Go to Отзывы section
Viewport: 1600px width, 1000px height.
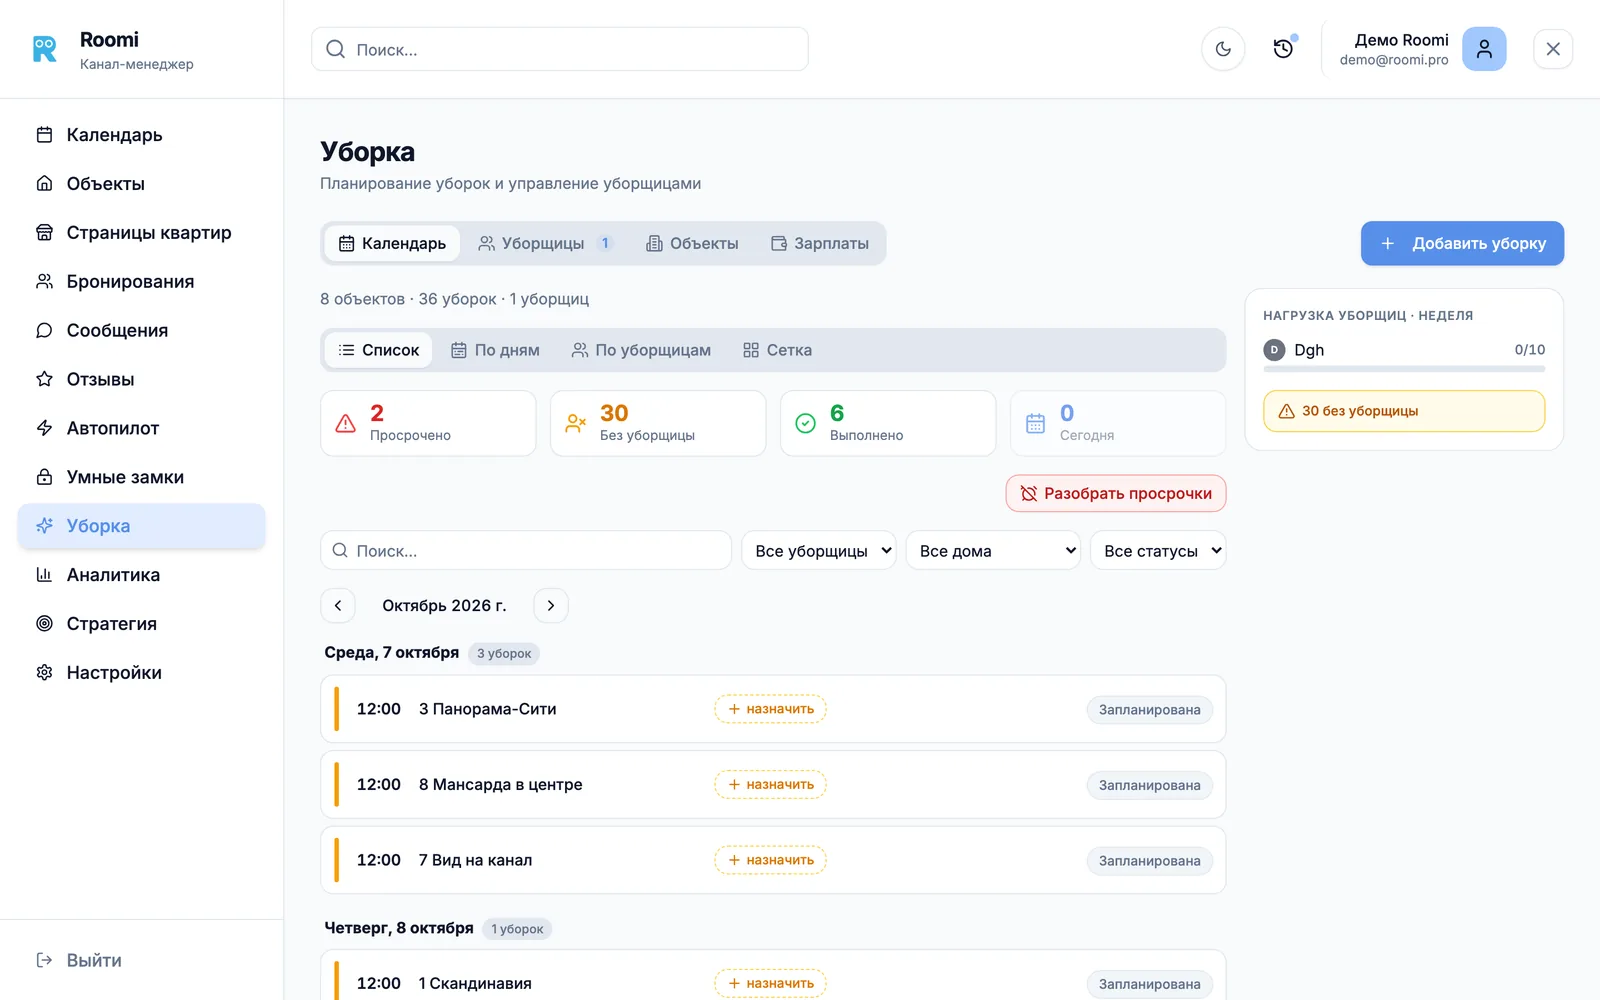(x=141, y=380)
